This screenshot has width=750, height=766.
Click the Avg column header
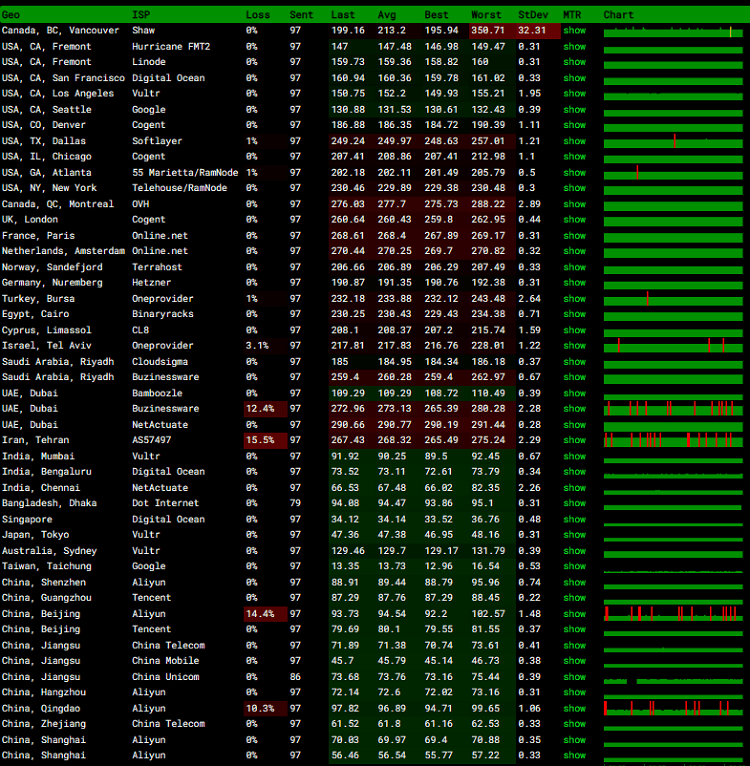pos(386,15)
